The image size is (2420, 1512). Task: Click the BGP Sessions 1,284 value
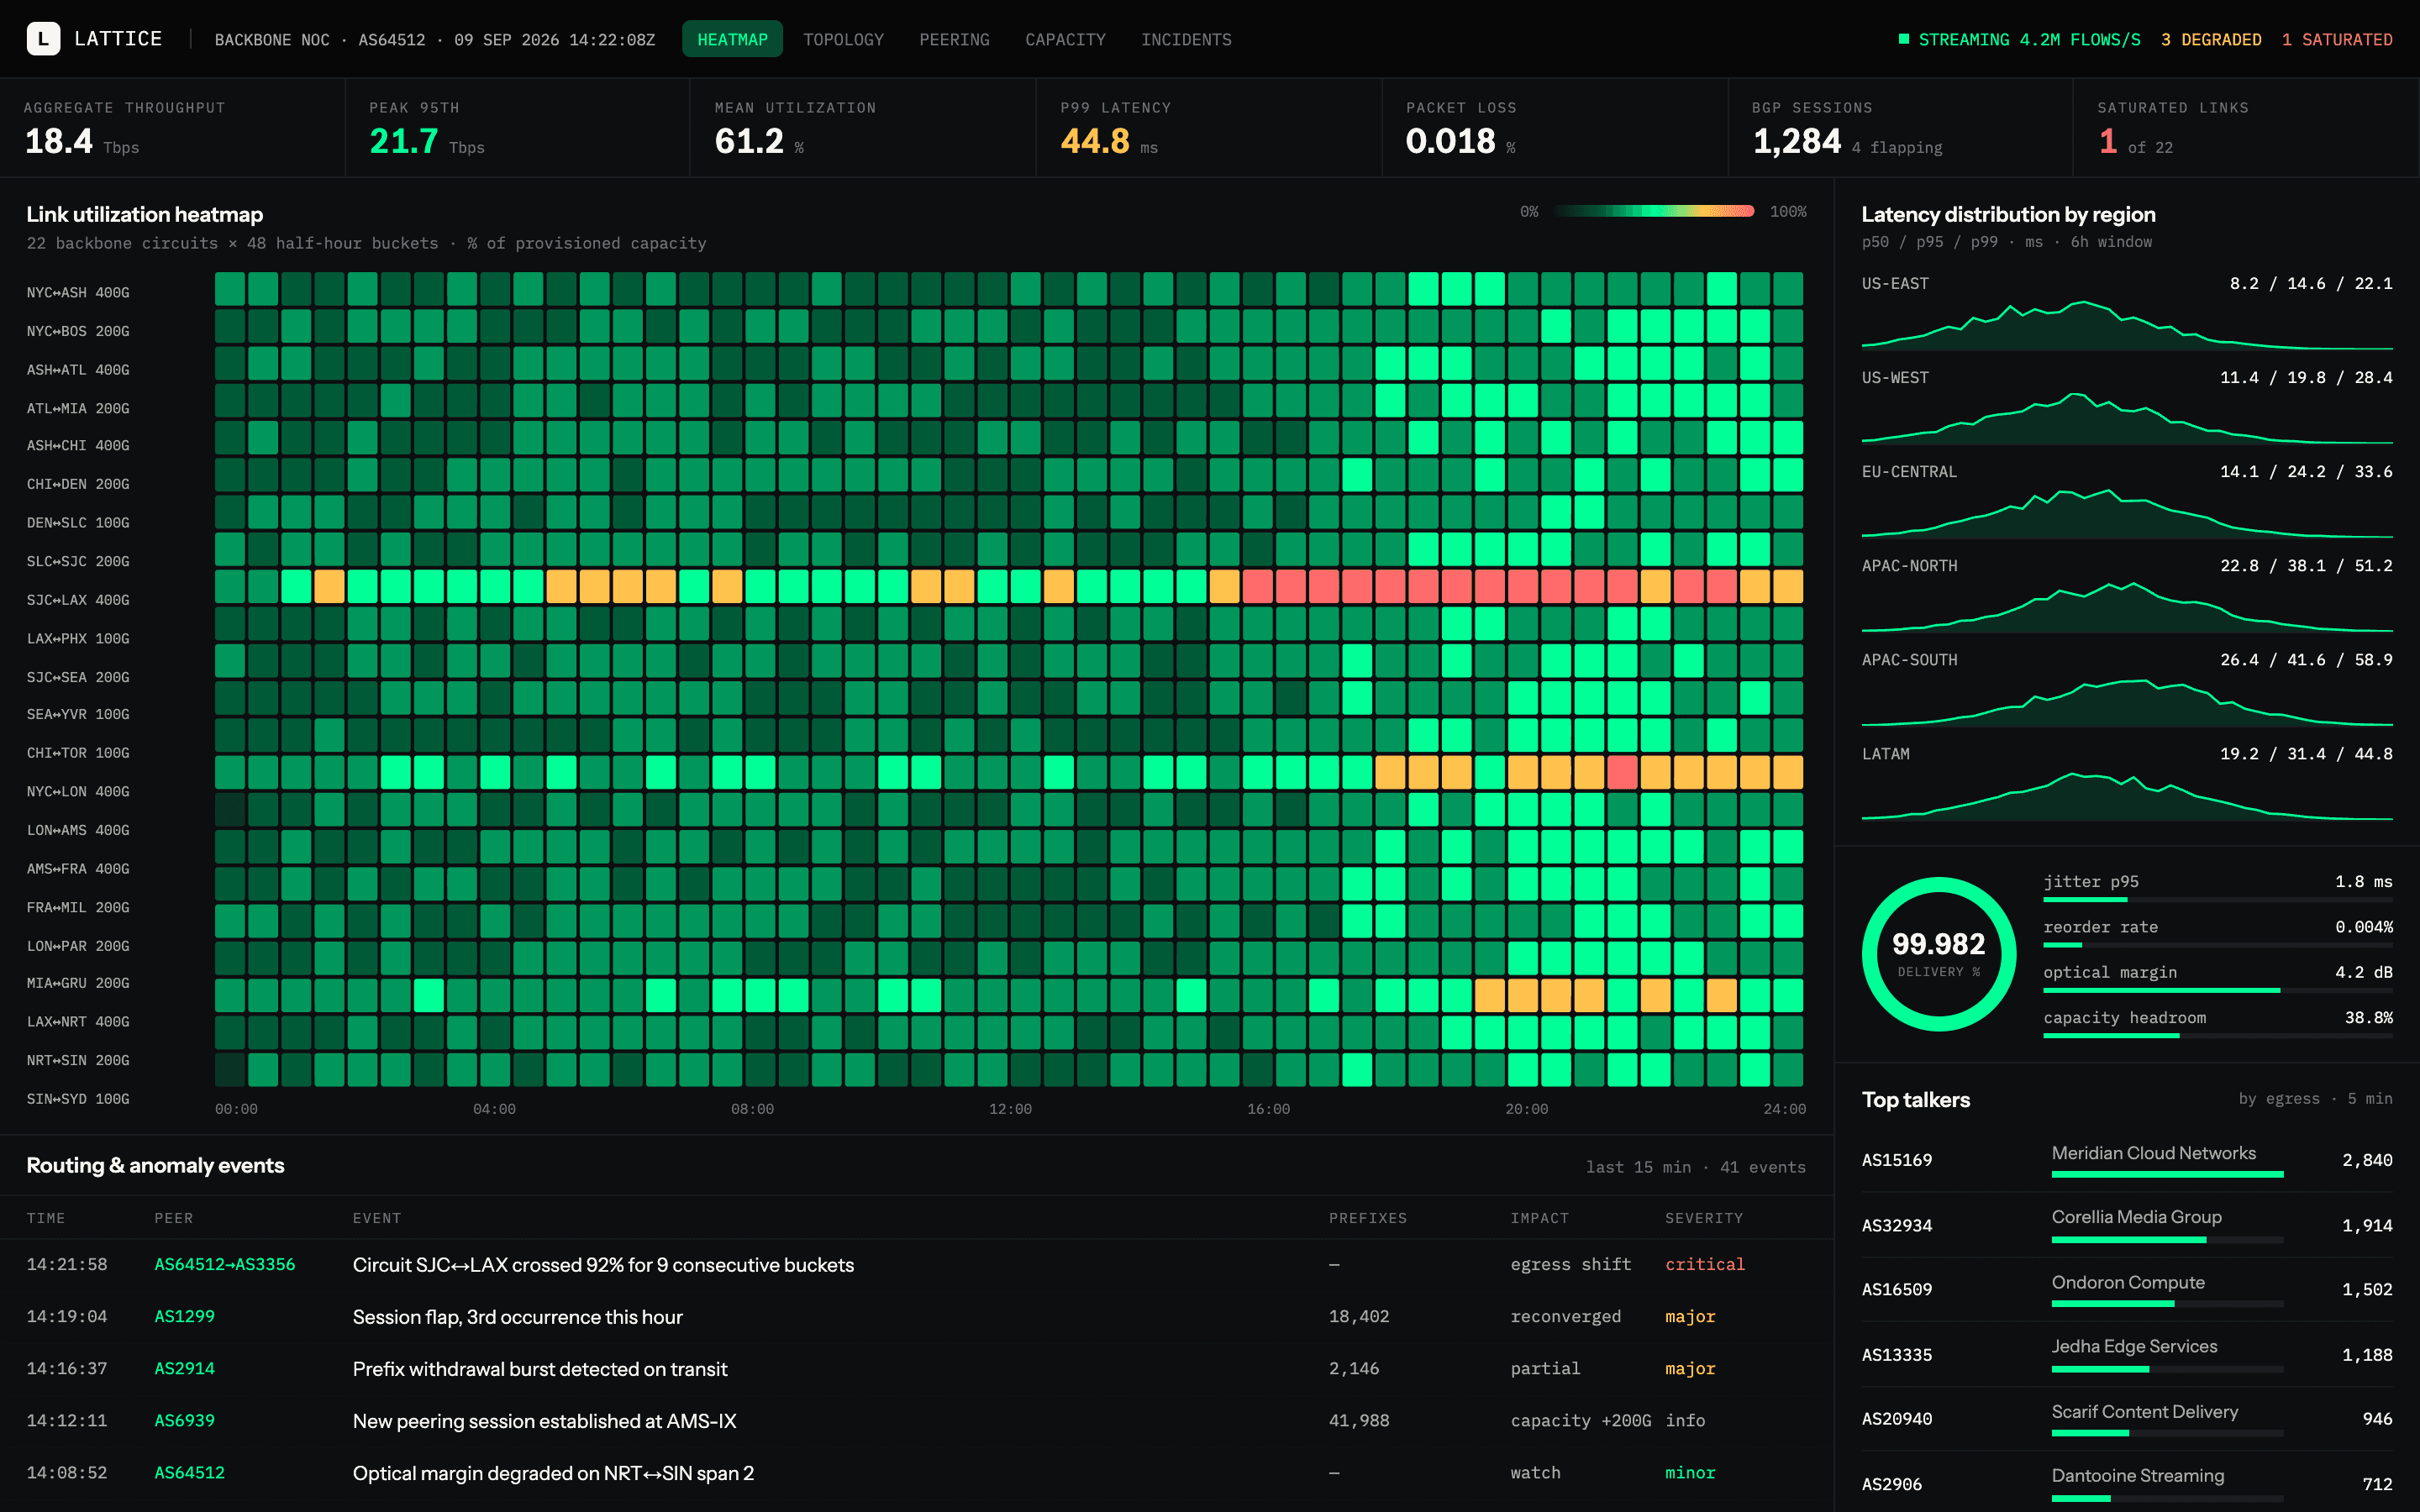(x=1796, y=141)
